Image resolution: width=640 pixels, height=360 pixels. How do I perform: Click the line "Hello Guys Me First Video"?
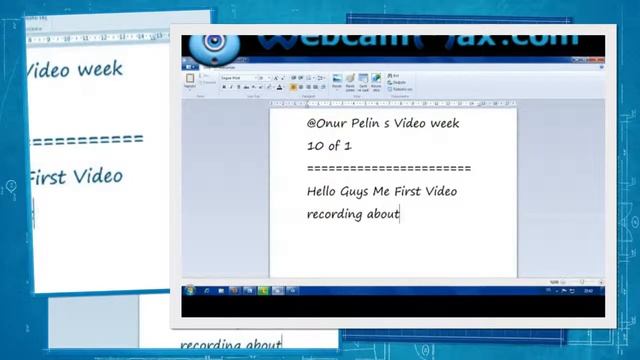[x=382, y=191]
